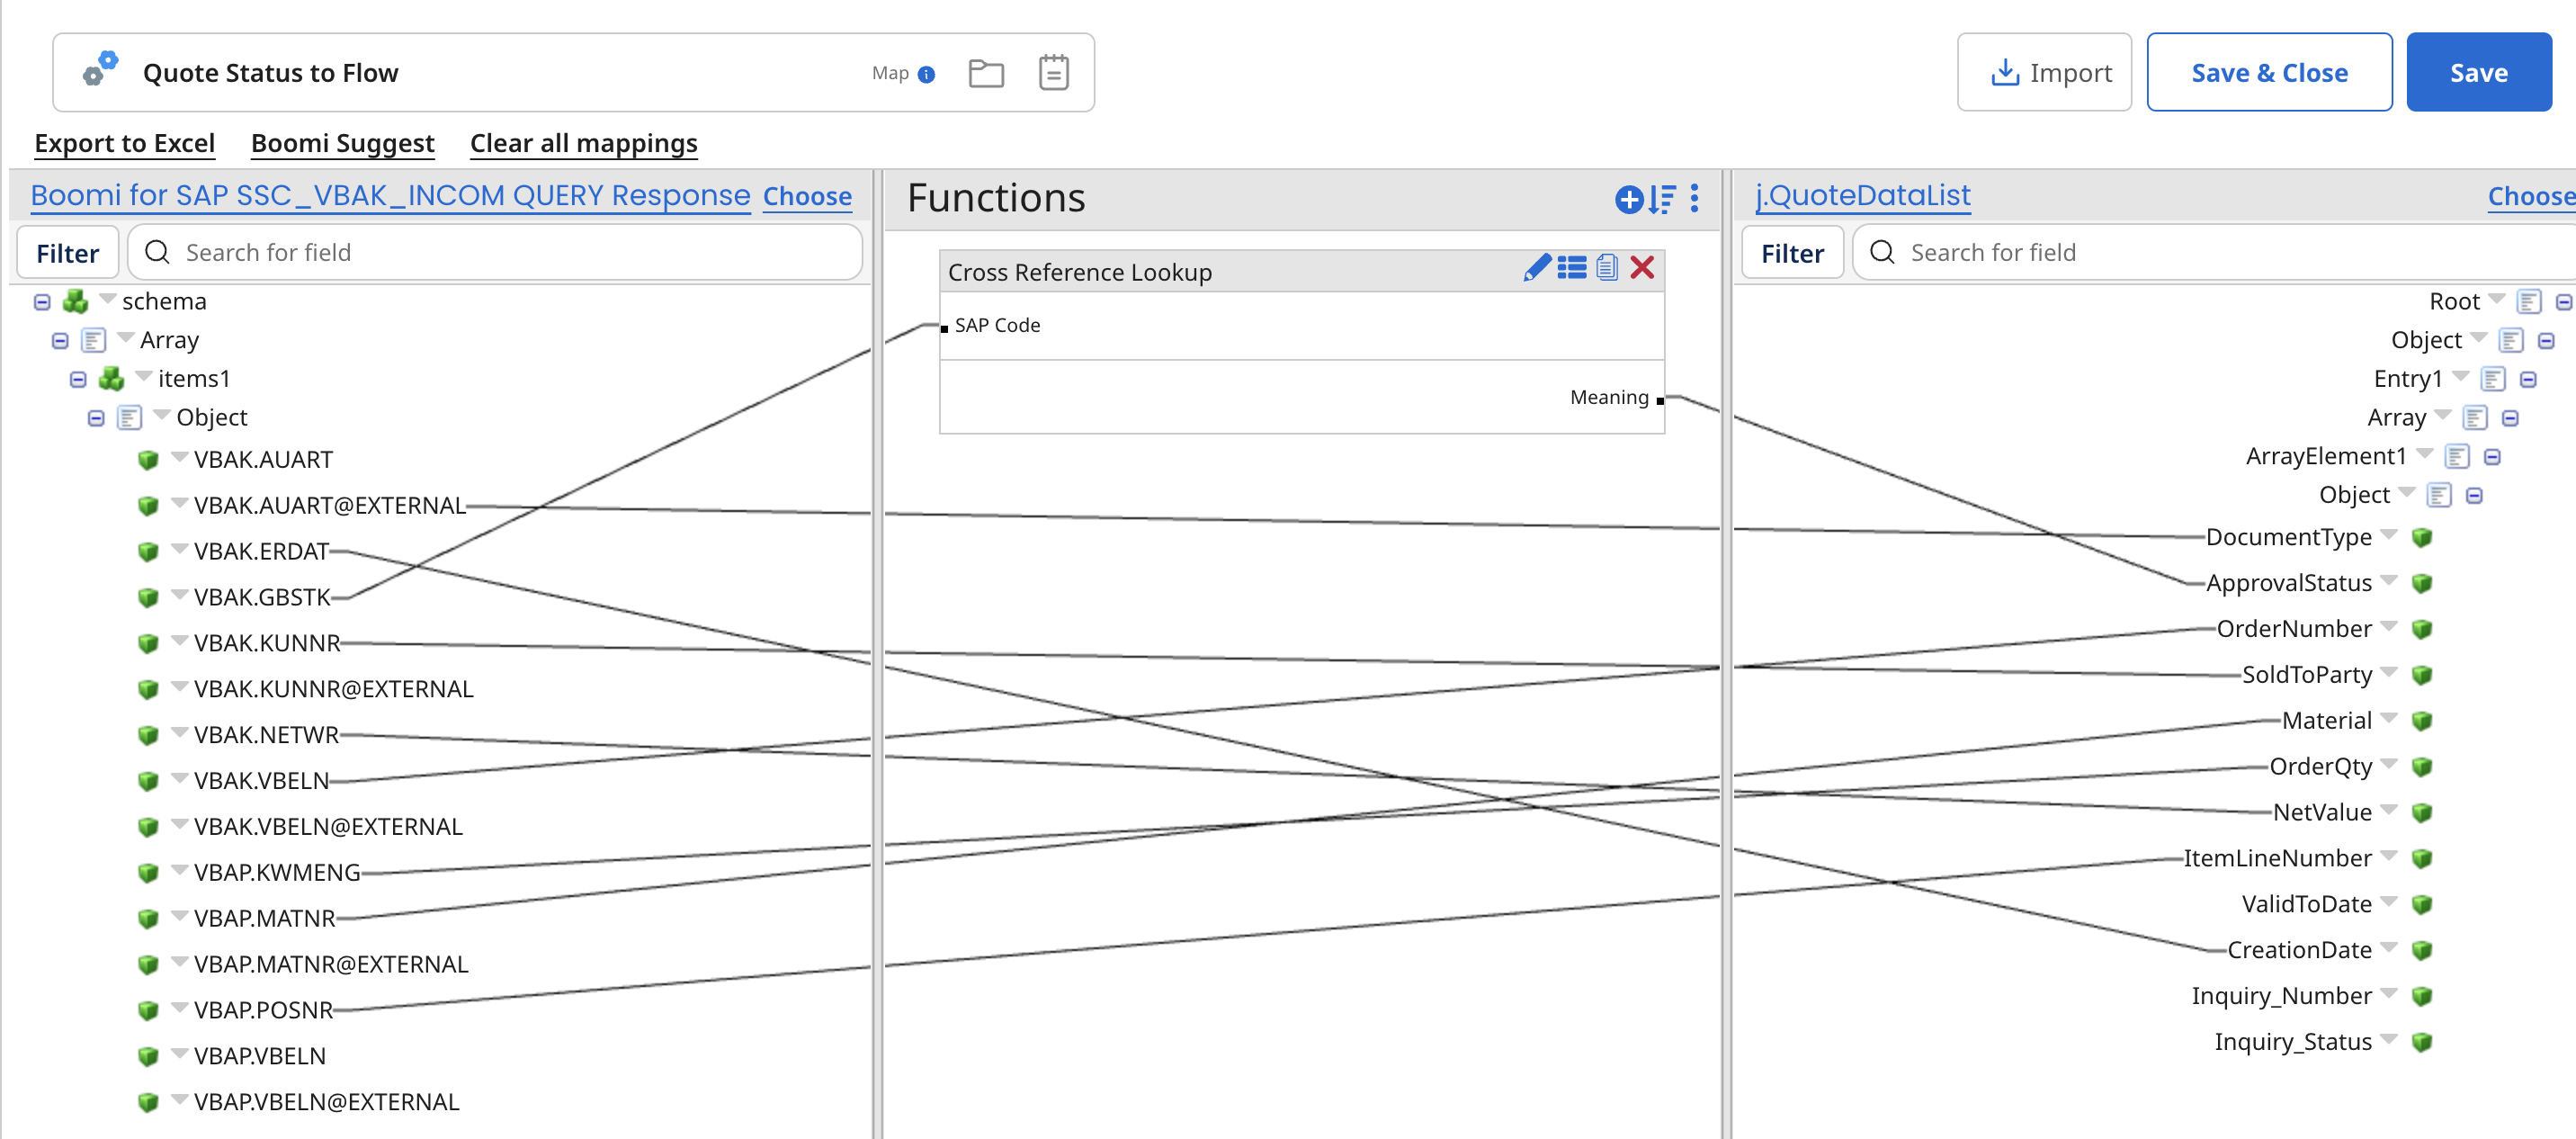Edit the Cross Reference Lookup function
The width and height of the screenshot is (2576, 1139).
pyautogui.click(x=1537, y=268)
